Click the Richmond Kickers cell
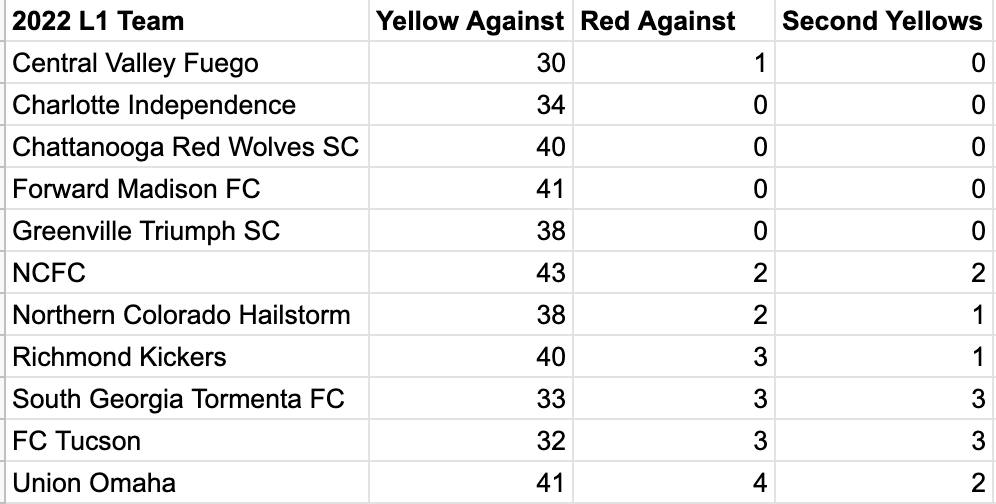Image resolution: width=996 pixels, height=504 pixels. pos(119,357)
